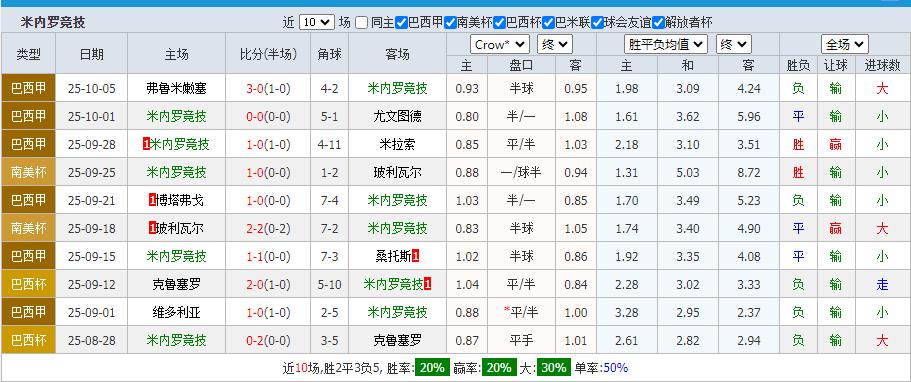Click the red card badge beside 桑托斯
The height and width of the screenshot is (382, 911).
(x=415, y=256)
